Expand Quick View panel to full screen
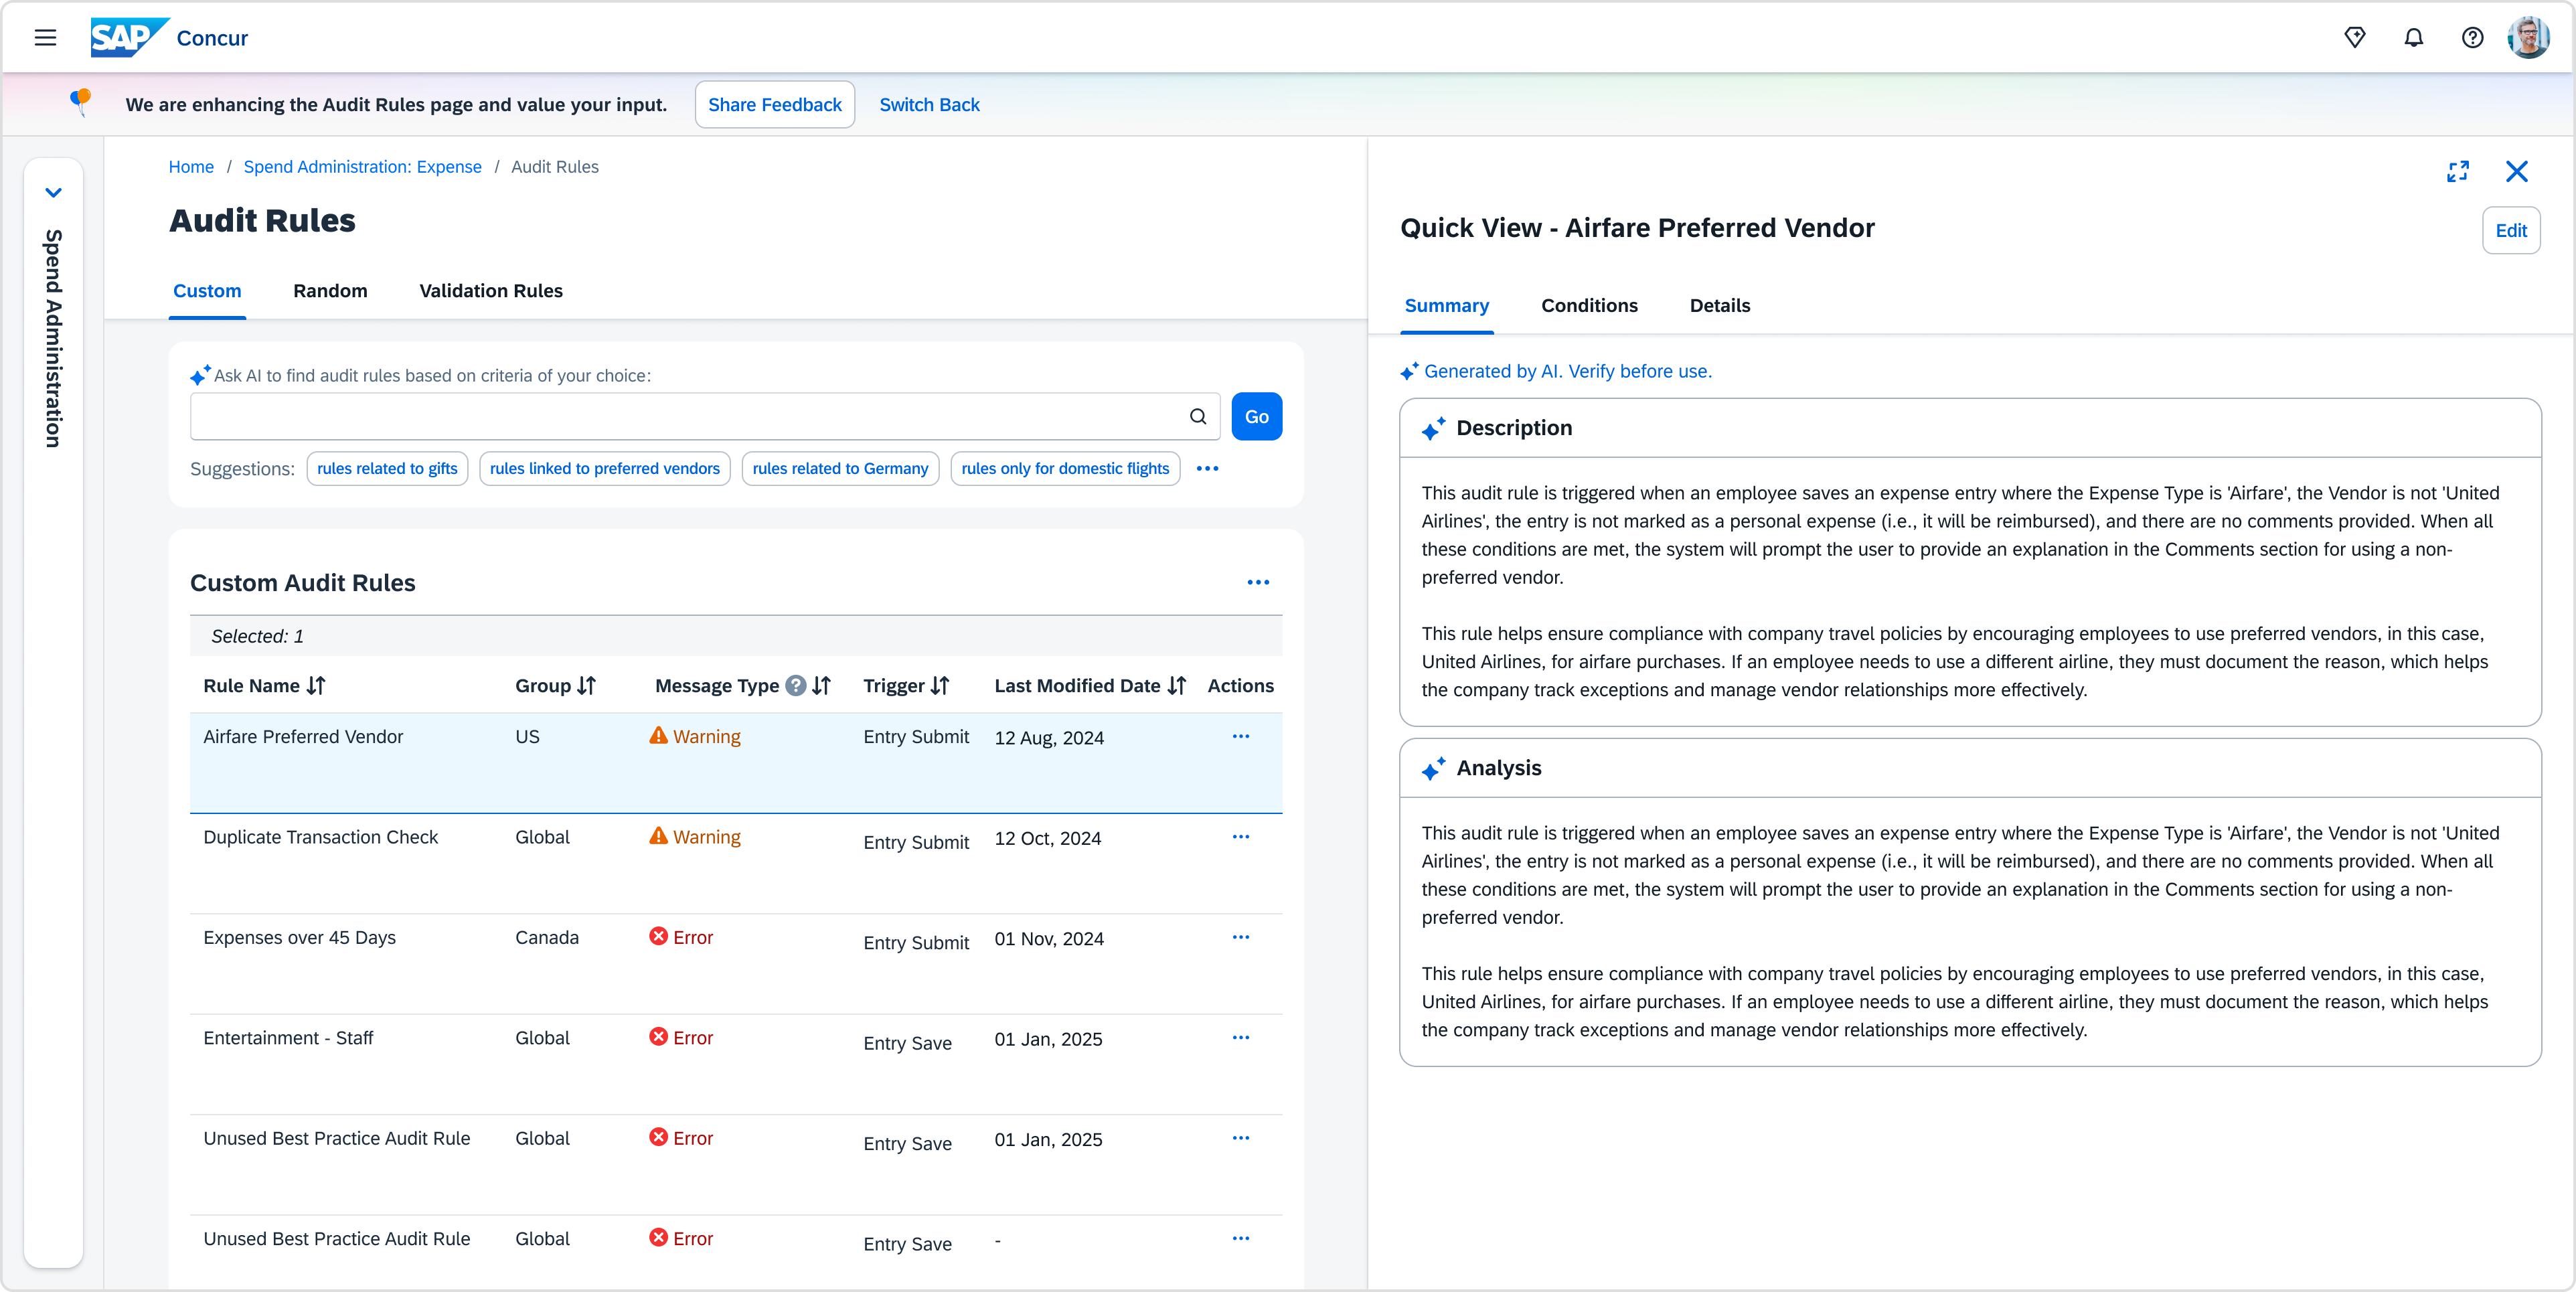 point(2457,172)
